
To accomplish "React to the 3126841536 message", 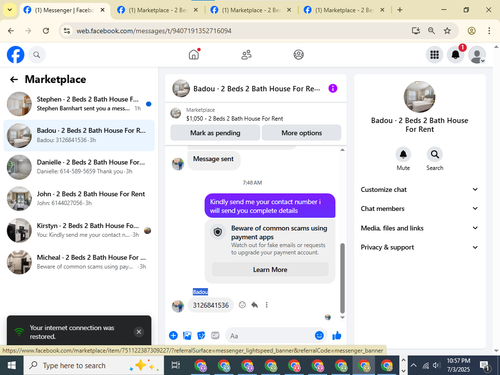I will click(242, 305).
